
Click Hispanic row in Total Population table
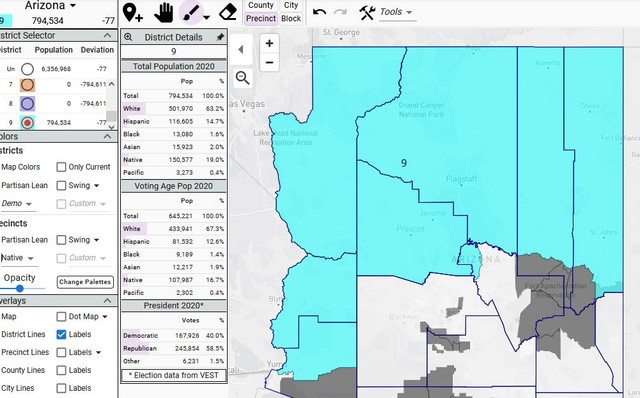pyautogui.click(x=174, y=121)
